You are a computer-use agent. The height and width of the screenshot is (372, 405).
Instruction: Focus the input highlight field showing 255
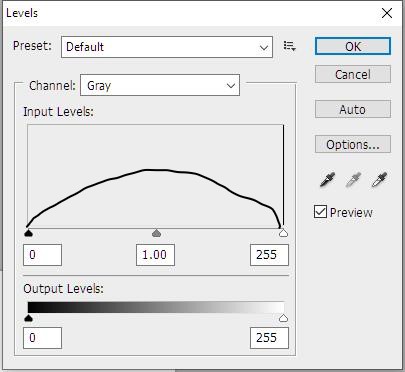click(x=269, y=255)
